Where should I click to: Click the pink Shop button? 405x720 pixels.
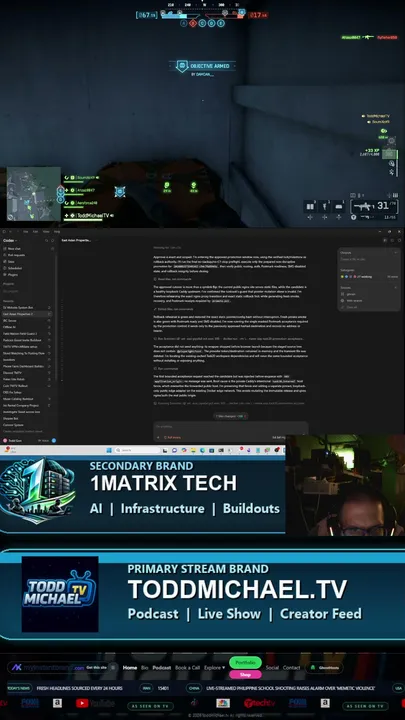click(x=245, y=674)
